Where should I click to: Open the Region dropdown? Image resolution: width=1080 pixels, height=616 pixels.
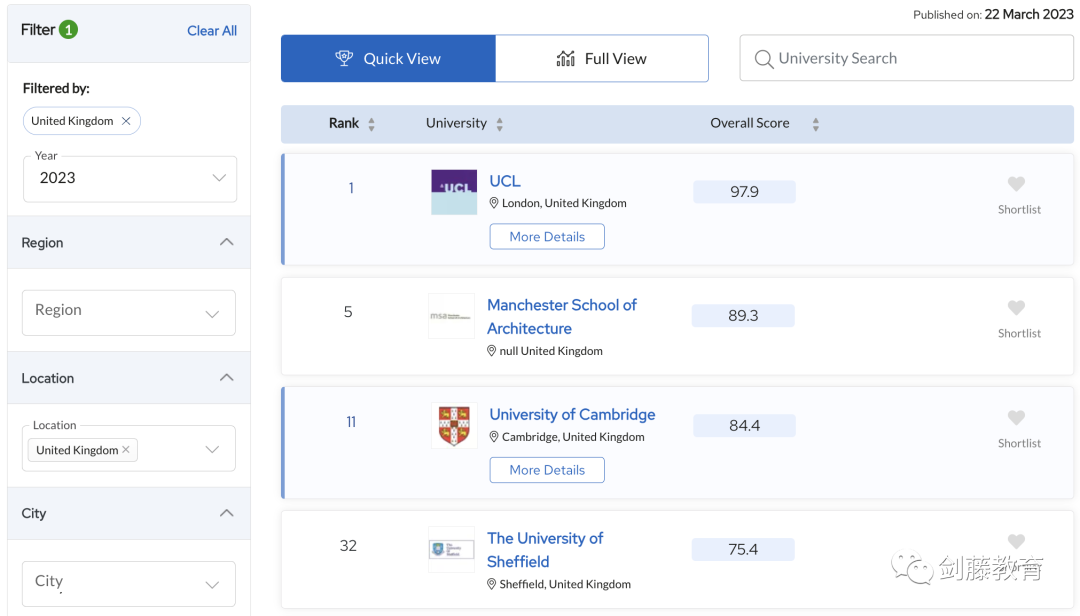(x=129, y=313)
